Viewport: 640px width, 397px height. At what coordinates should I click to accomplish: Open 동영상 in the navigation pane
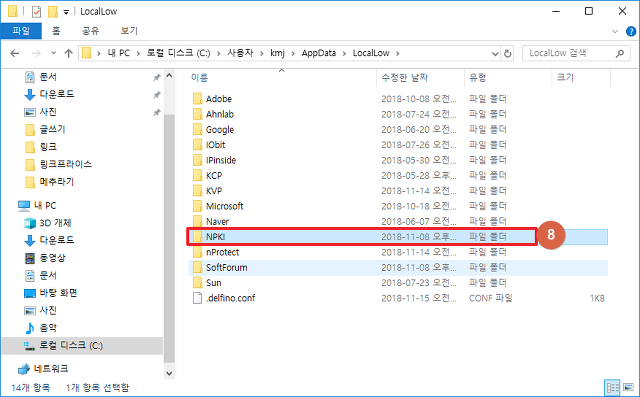45,258
